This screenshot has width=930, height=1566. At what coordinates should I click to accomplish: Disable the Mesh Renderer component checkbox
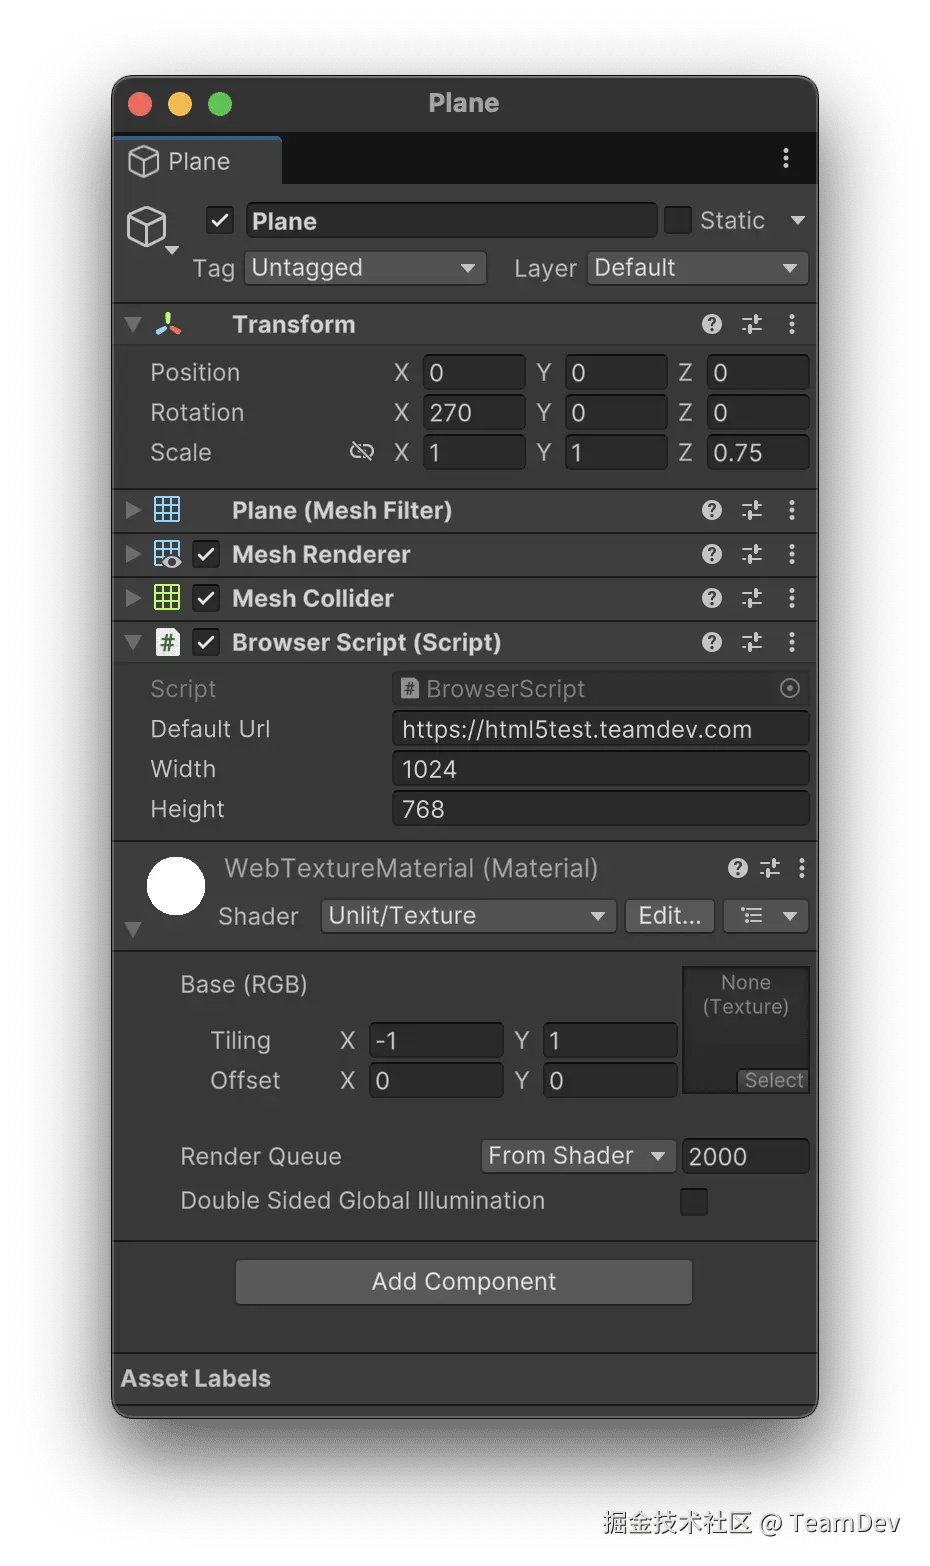[x=206, y=554]
